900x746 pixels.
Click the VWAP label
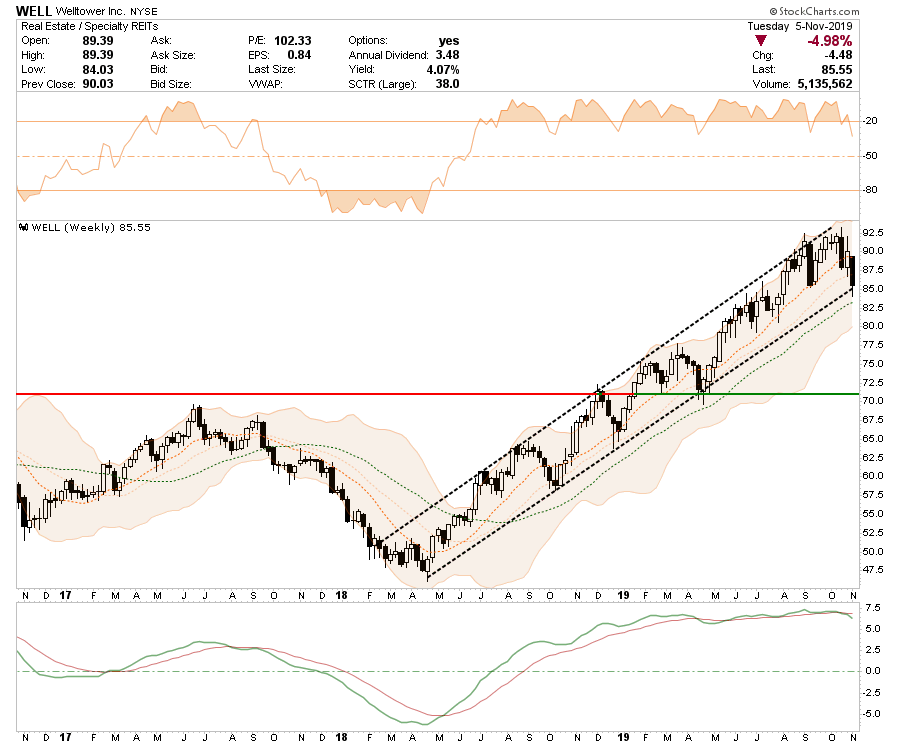(265, 84)
